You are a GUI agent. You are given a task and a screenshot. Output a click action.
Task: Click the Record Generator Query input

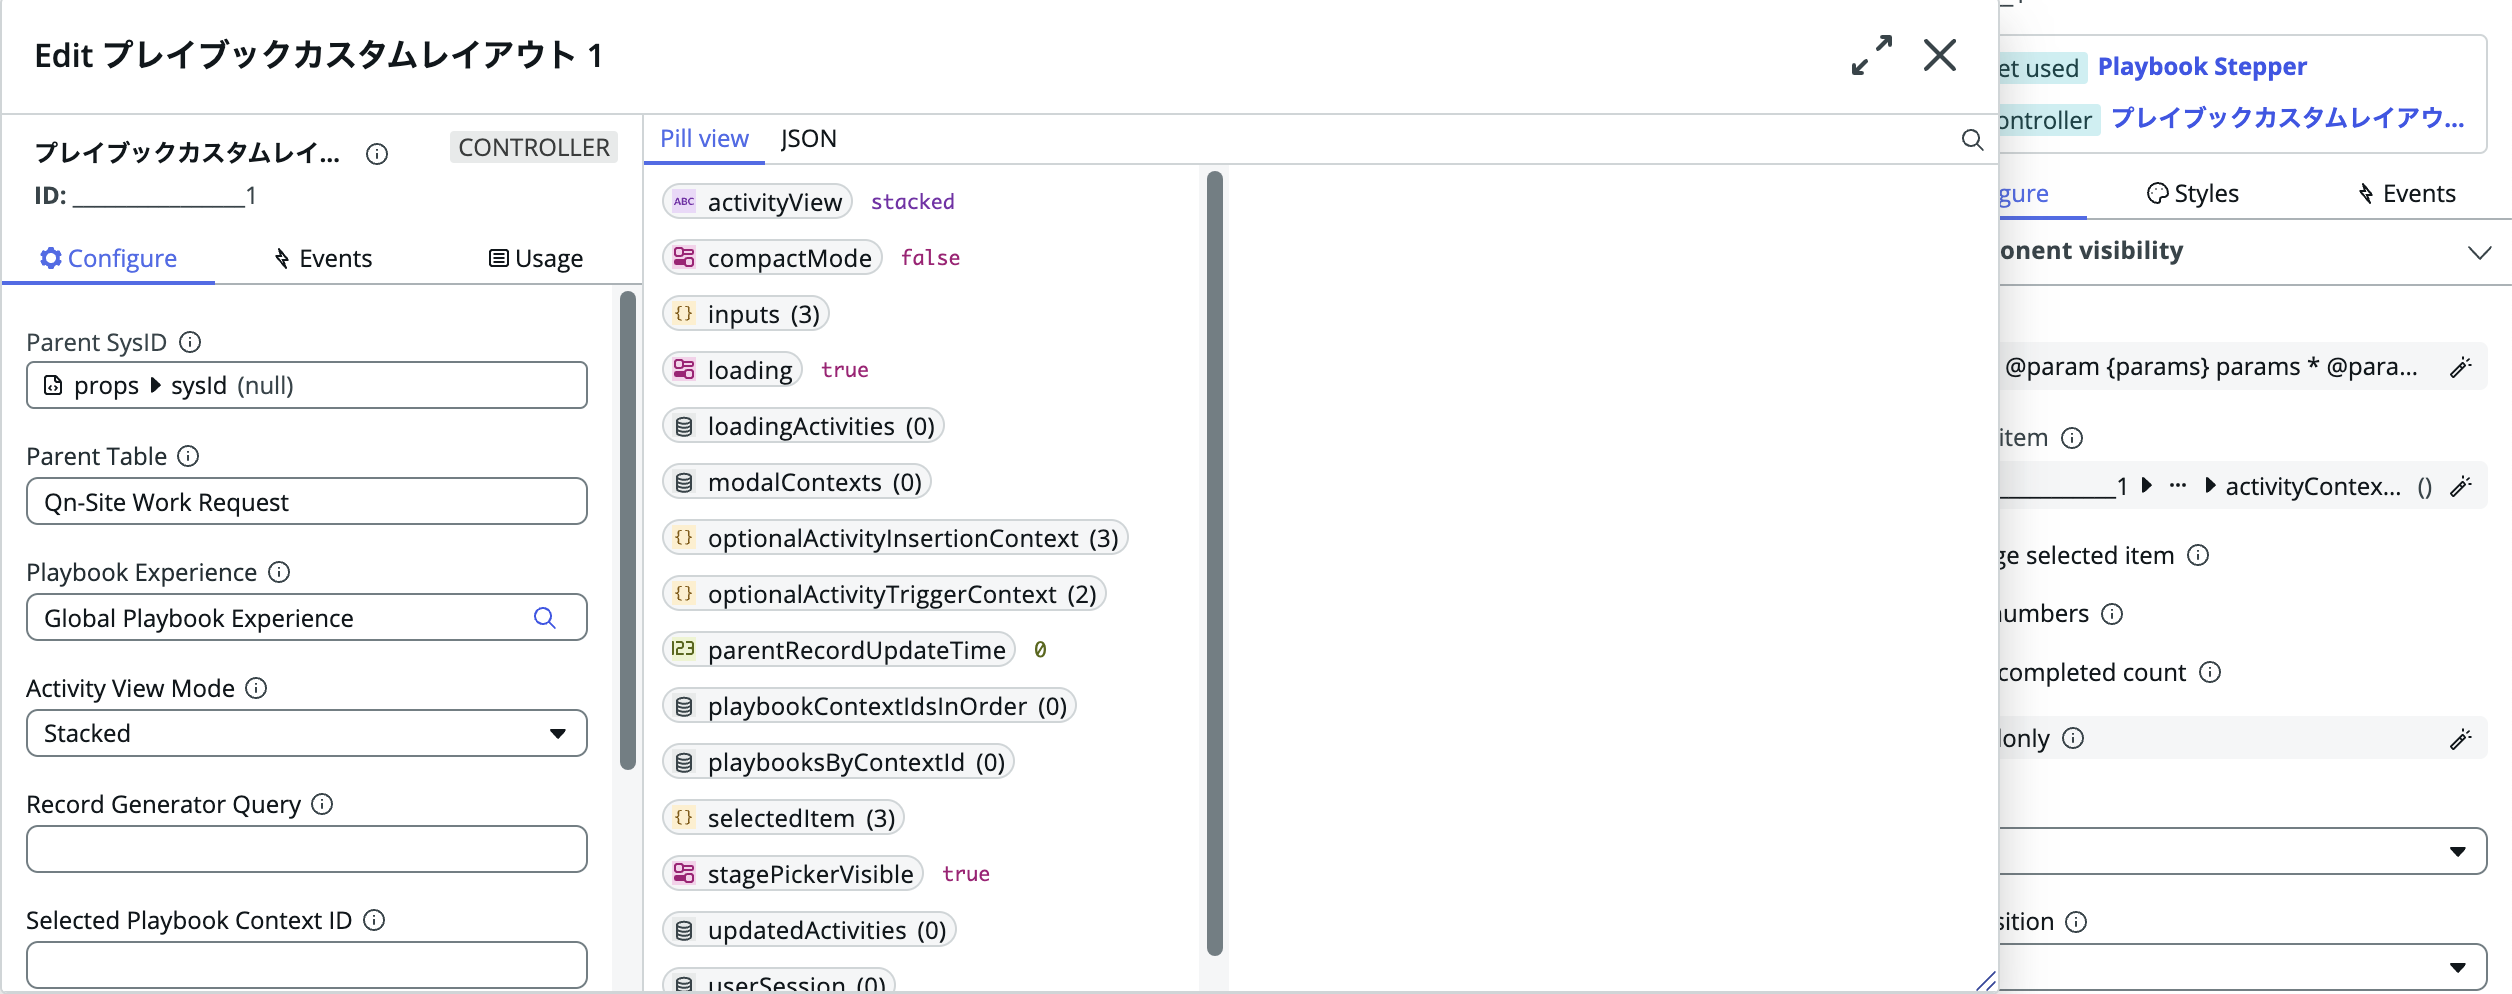(x=307, y=849)
